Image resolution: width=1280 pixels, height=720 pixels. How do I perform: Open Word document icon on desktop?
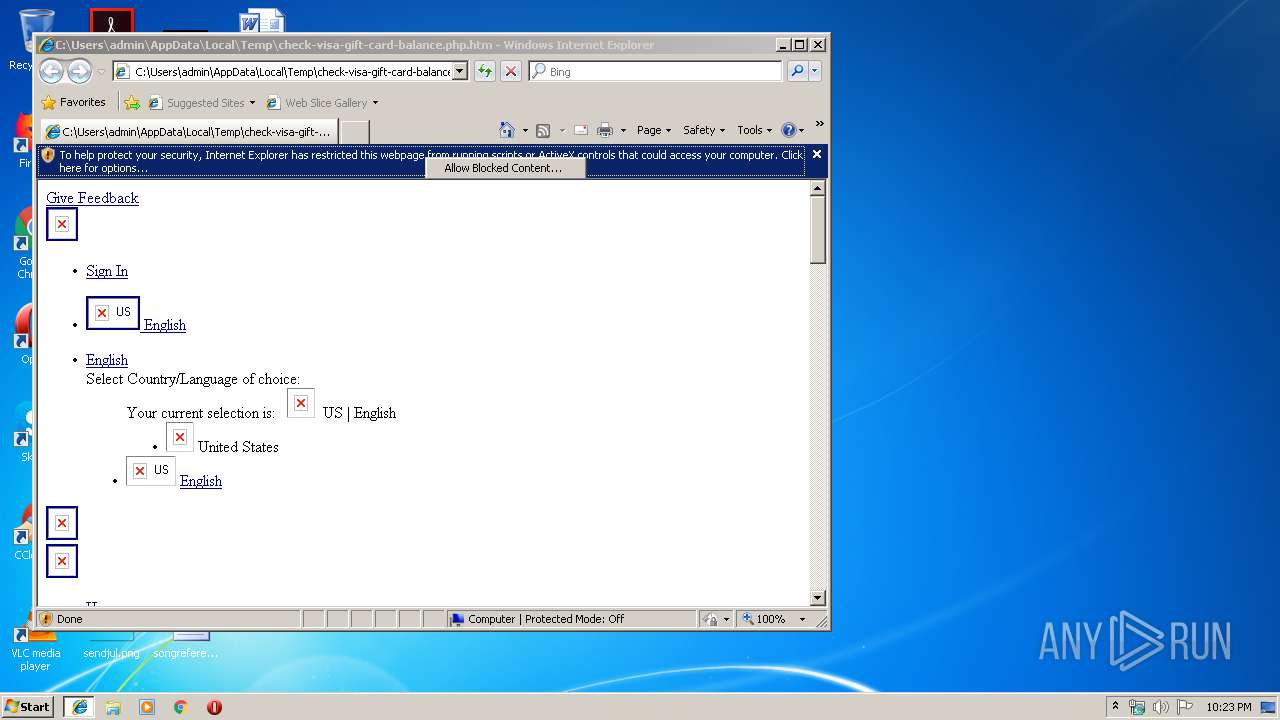[262, 22]
